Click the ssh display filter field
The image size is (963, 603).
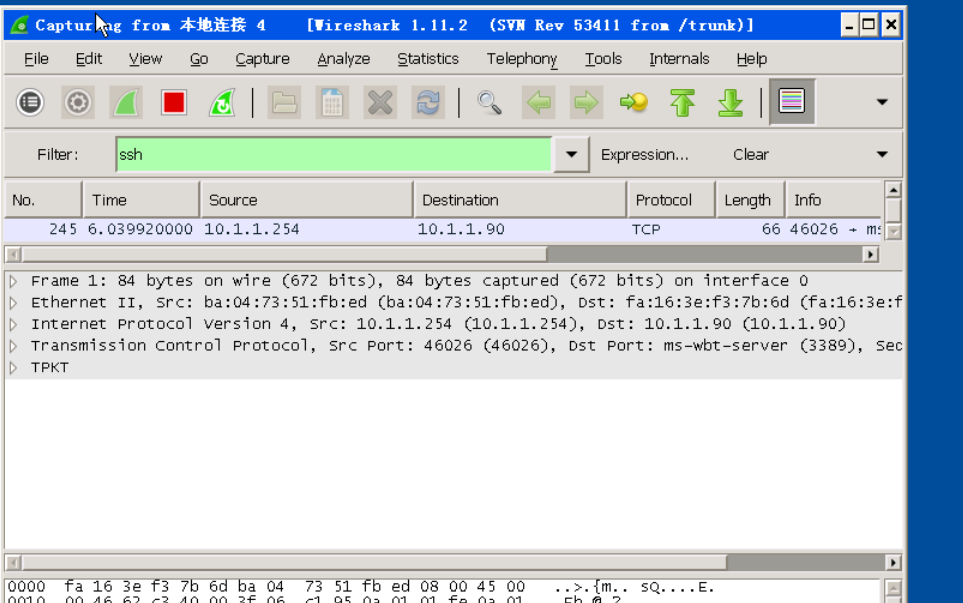(x=334, y=155)
